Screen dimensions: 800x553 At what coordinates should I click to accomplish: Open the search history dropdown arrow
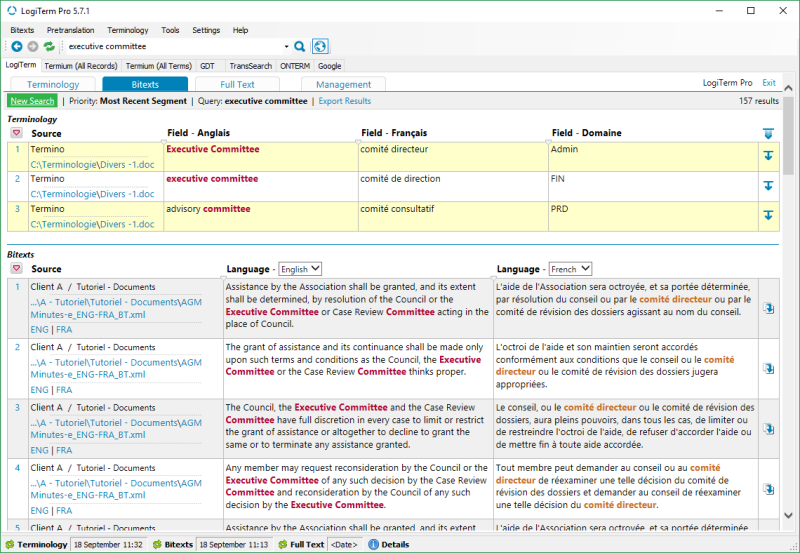286,46
